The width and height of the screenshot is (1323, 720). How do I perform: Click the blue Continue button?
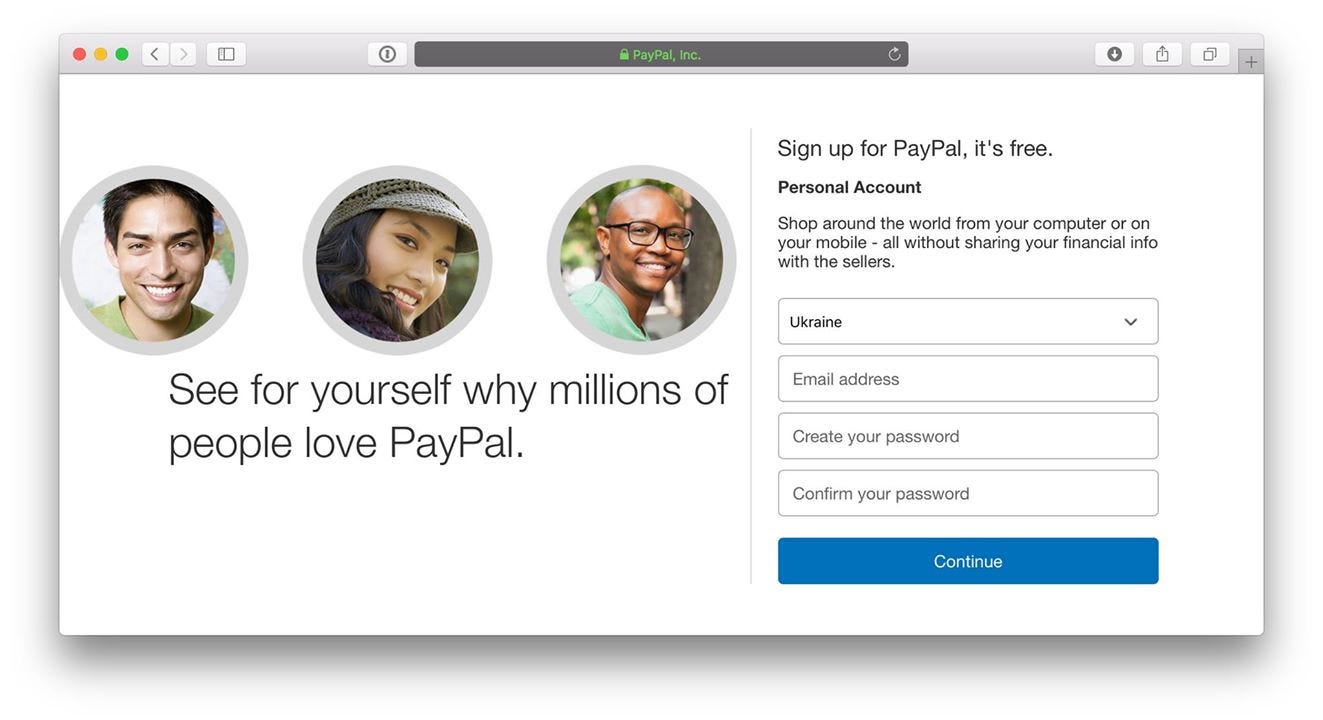point(968,561)
